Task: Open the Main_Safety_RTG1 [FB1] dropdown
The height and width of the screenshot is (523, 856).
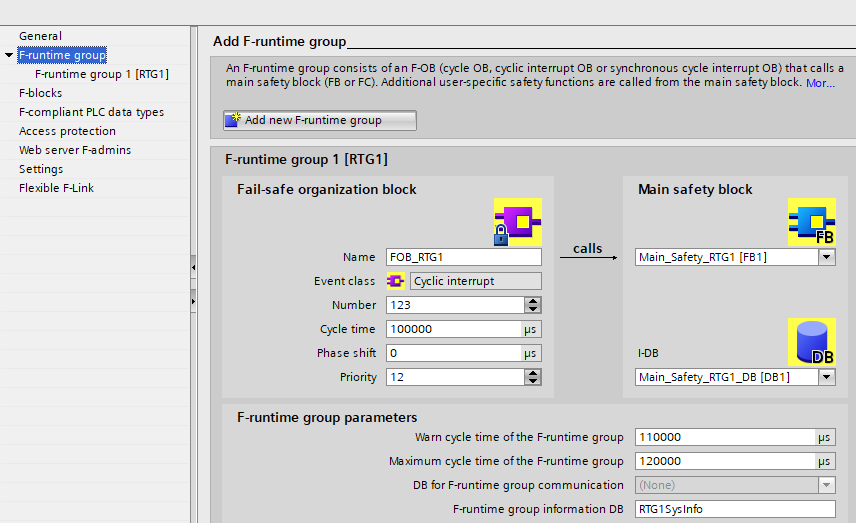Action: [x=826, y=257]
